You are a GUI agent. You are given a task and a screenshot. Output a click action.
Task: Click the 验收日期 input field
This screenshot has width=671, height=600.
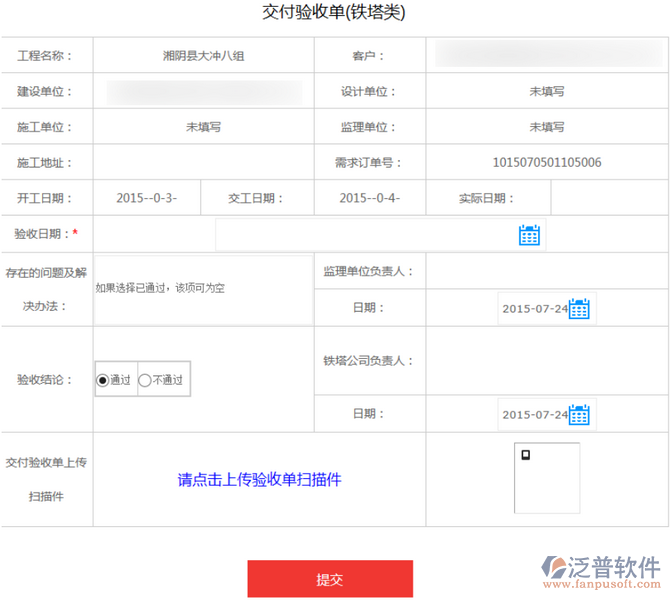click(x=366, y=235)
